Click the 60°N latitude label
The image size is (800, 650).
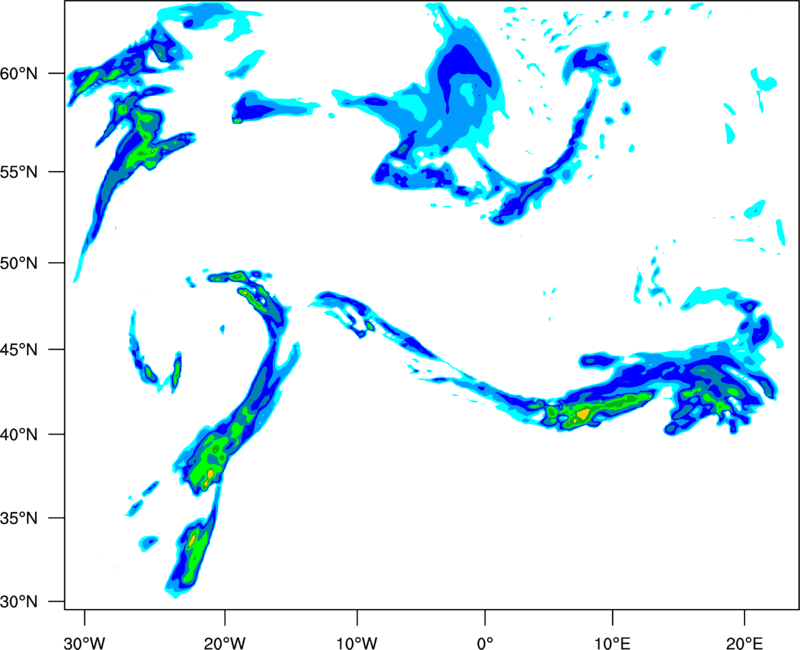[x=19, y=74]
